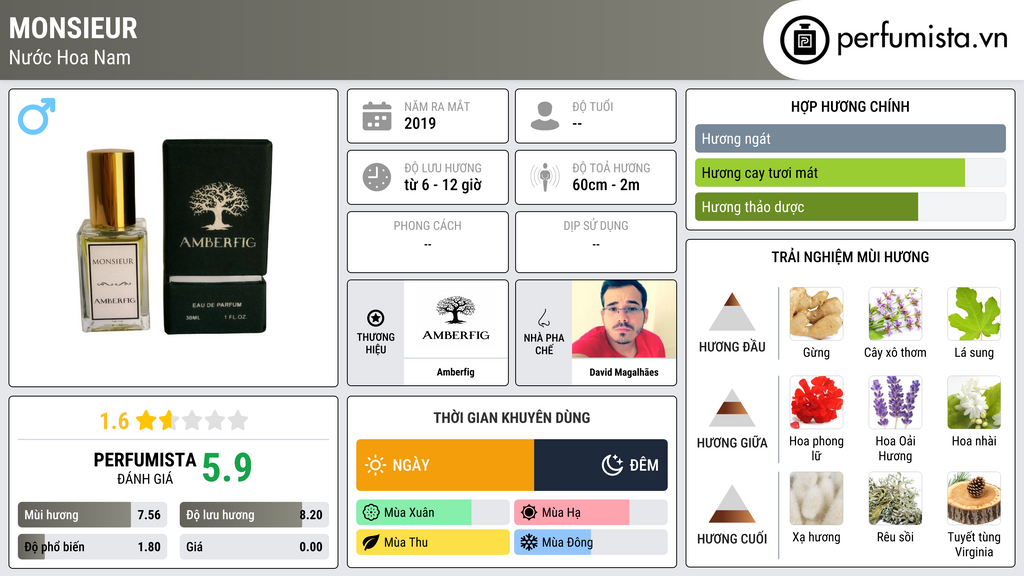Click the sillage icon beside Độ Toả Hương

[x=545, y=177]
